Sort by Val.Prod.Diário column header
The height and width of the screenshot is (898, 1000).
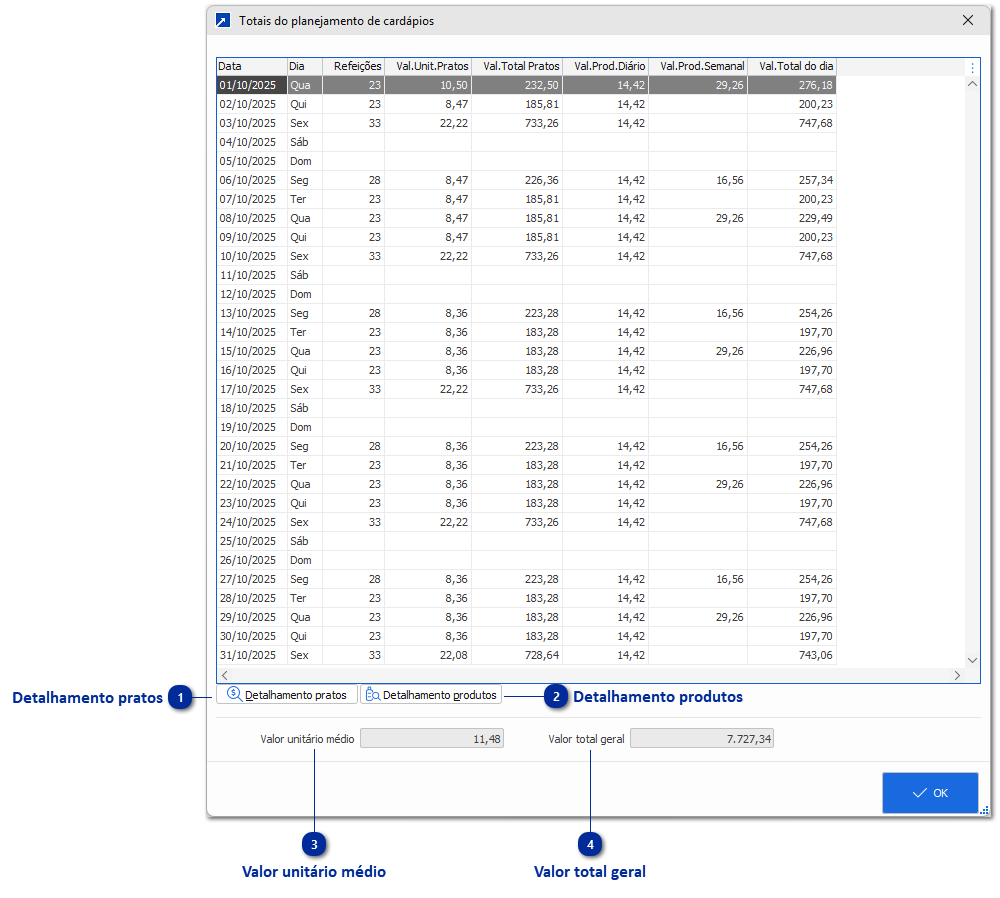point(605,66)
